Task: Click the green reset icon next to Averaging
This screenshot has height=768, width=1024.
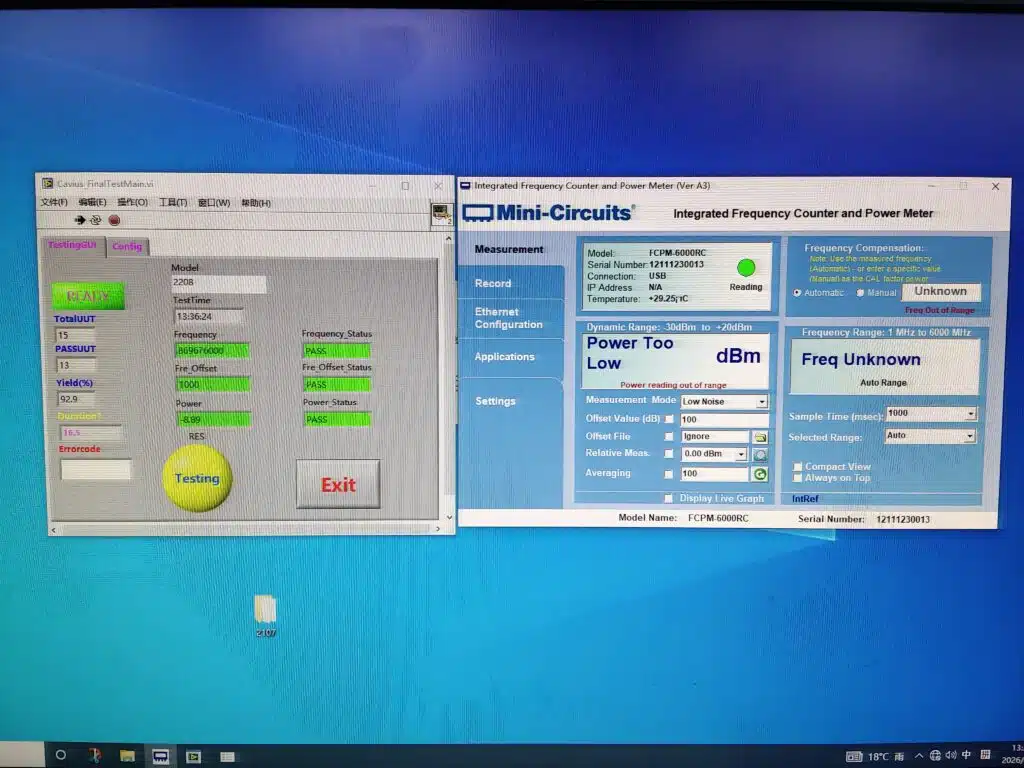Action: click(x=760, y=474)
